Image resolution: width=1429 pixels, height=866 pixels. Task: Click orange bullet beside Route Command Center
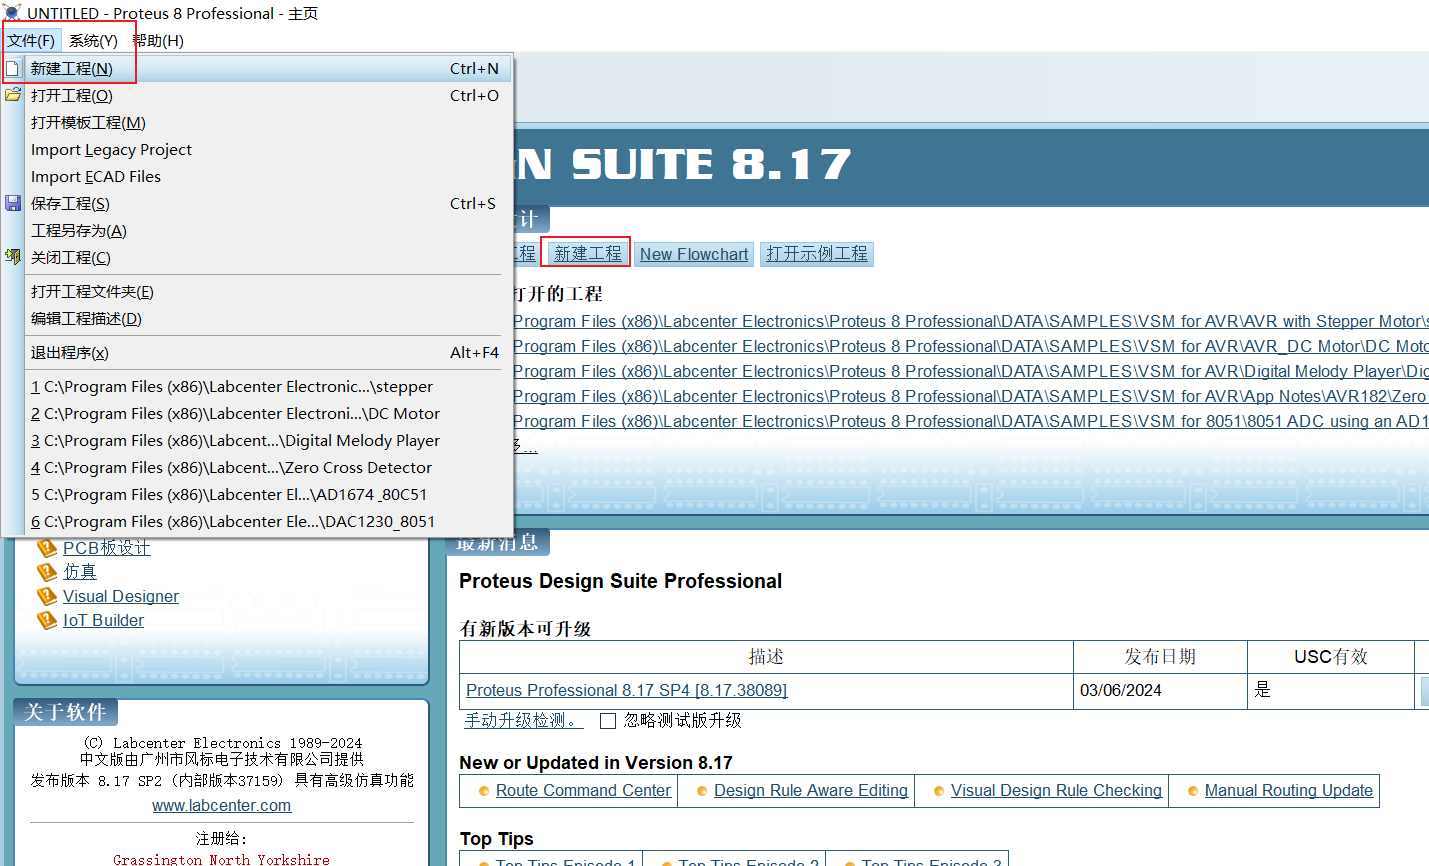click(483, 791)
